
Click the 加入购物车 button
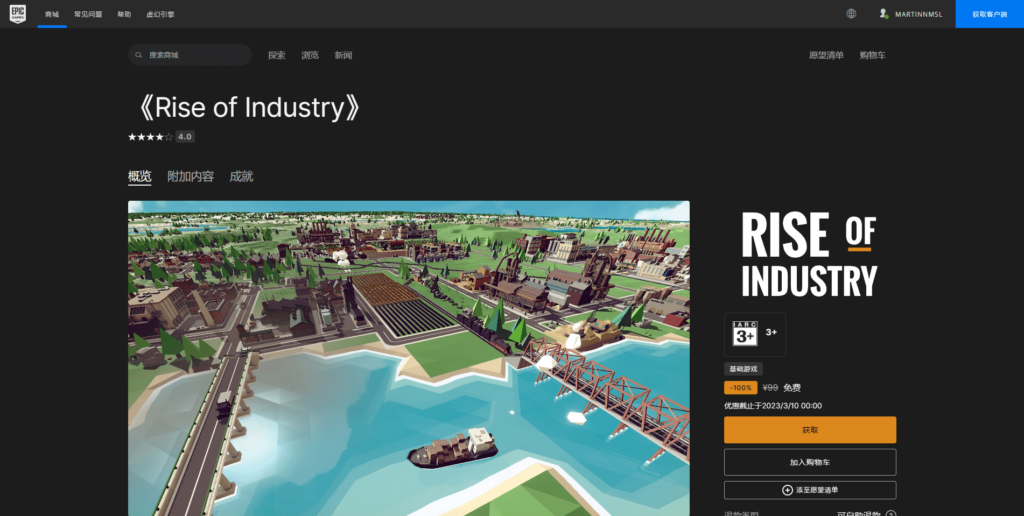coord(810,462)
